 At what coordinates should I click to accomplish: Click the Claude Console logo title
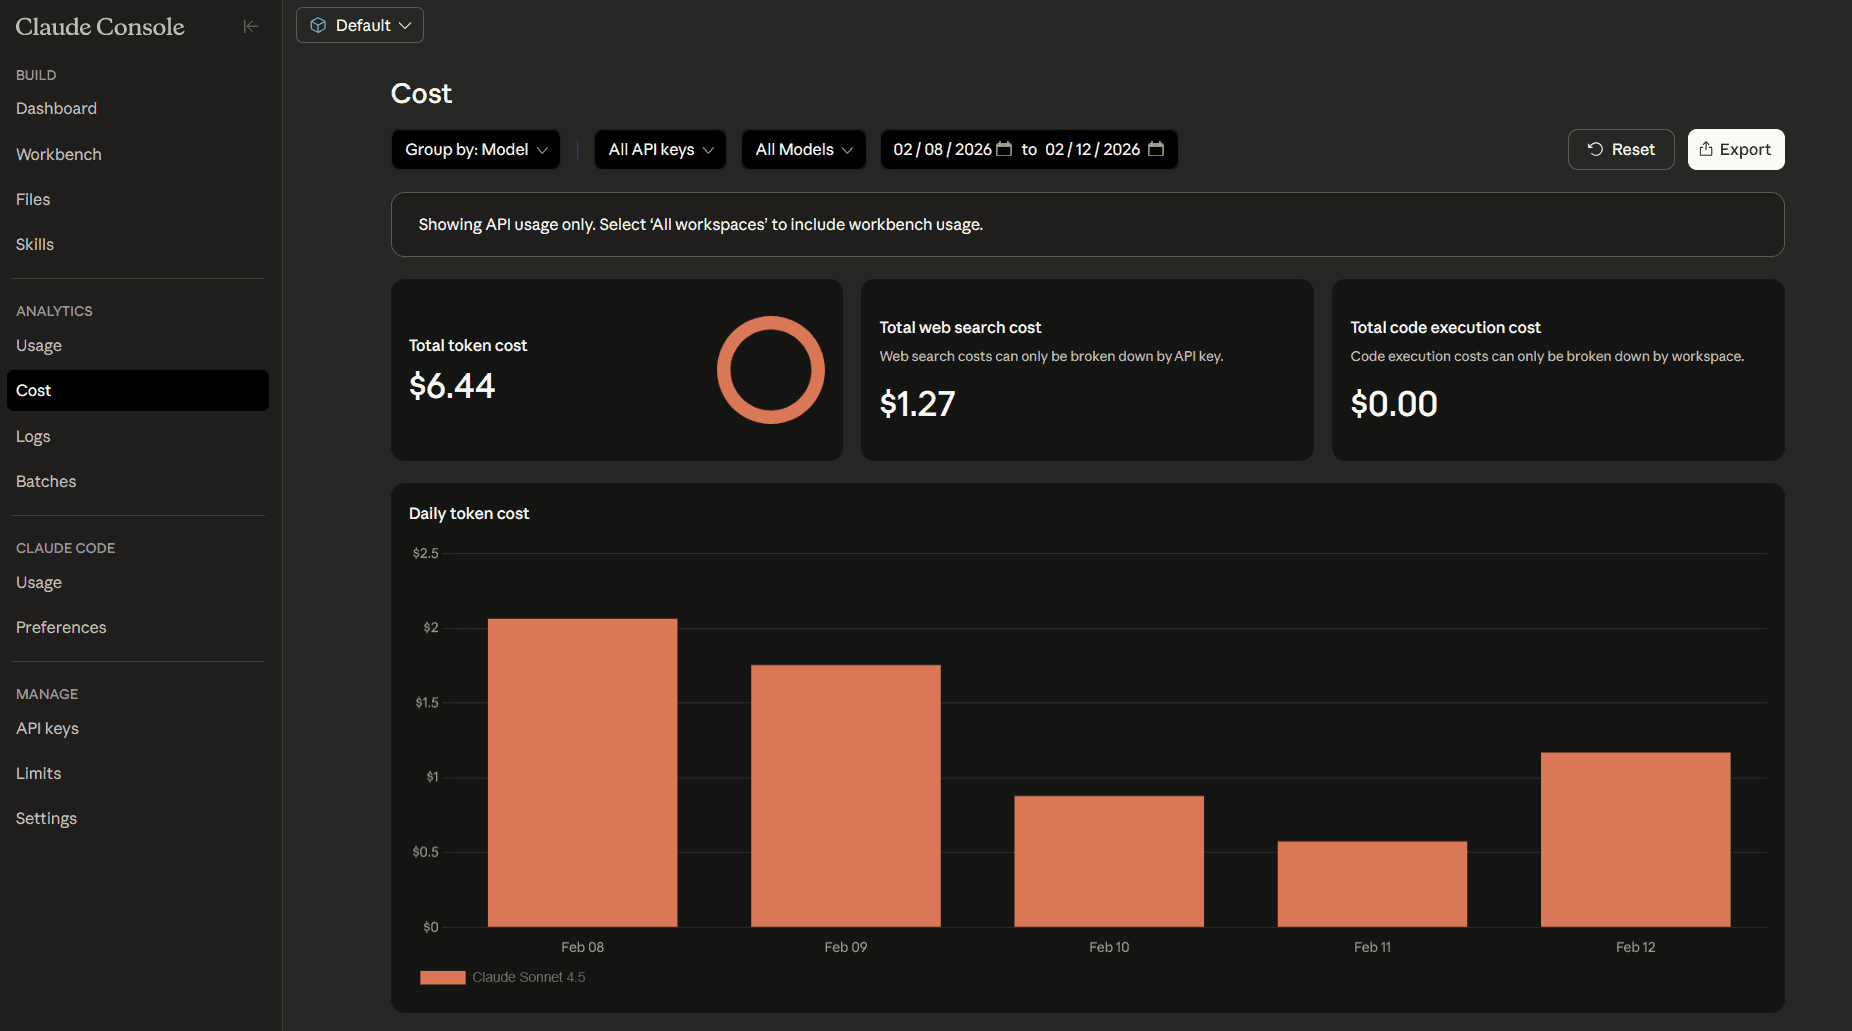point(100,27)
